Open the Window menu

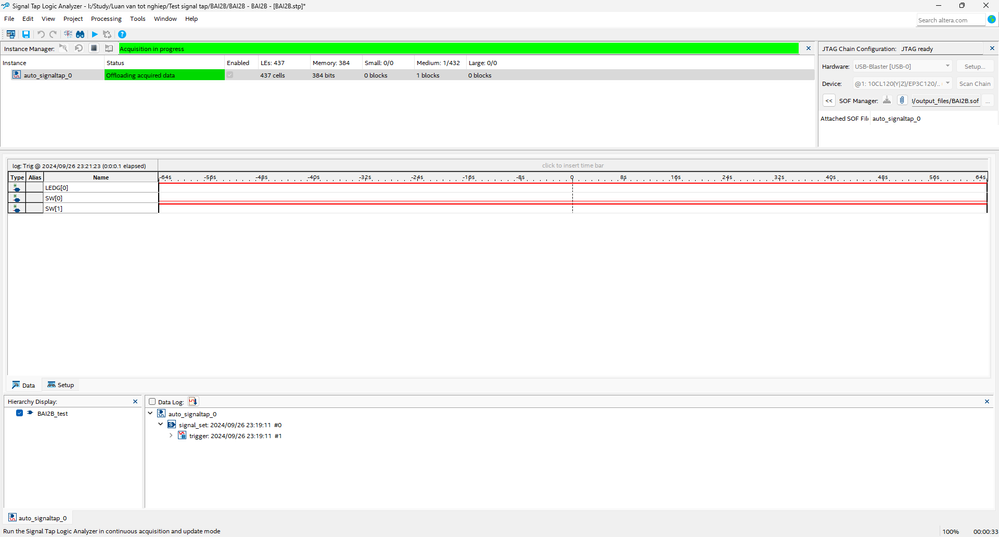(165, 19)
